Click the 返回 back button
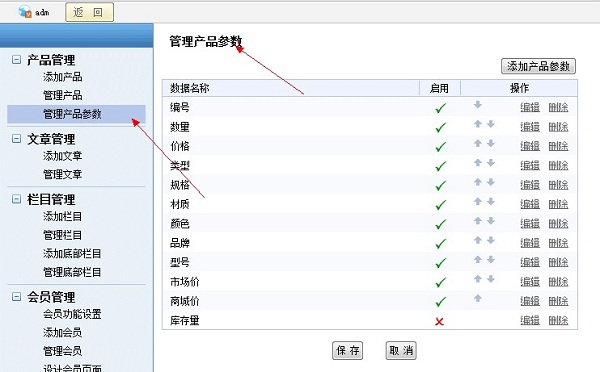The width and height of the screenshot is (600, 372). pyautogui.click(x=90, y=12)
